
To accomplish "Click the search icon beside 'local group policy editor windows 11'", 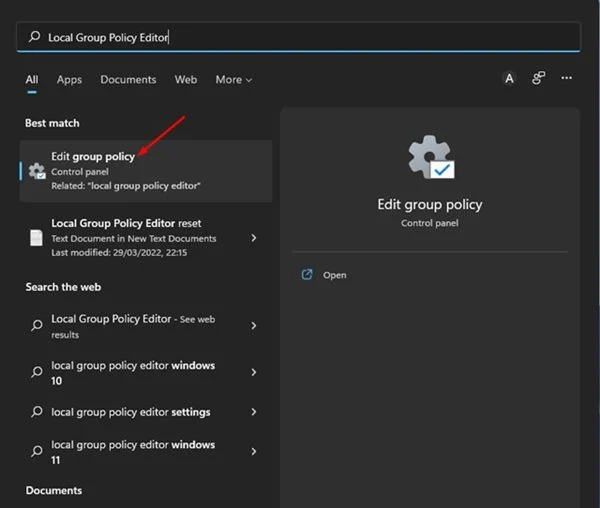I will click(37, 451).
